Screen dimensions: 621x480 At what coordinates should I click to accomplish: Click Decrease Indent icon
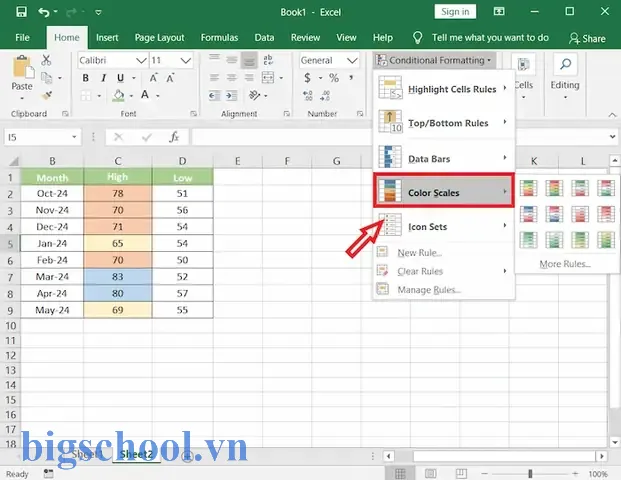214,95
